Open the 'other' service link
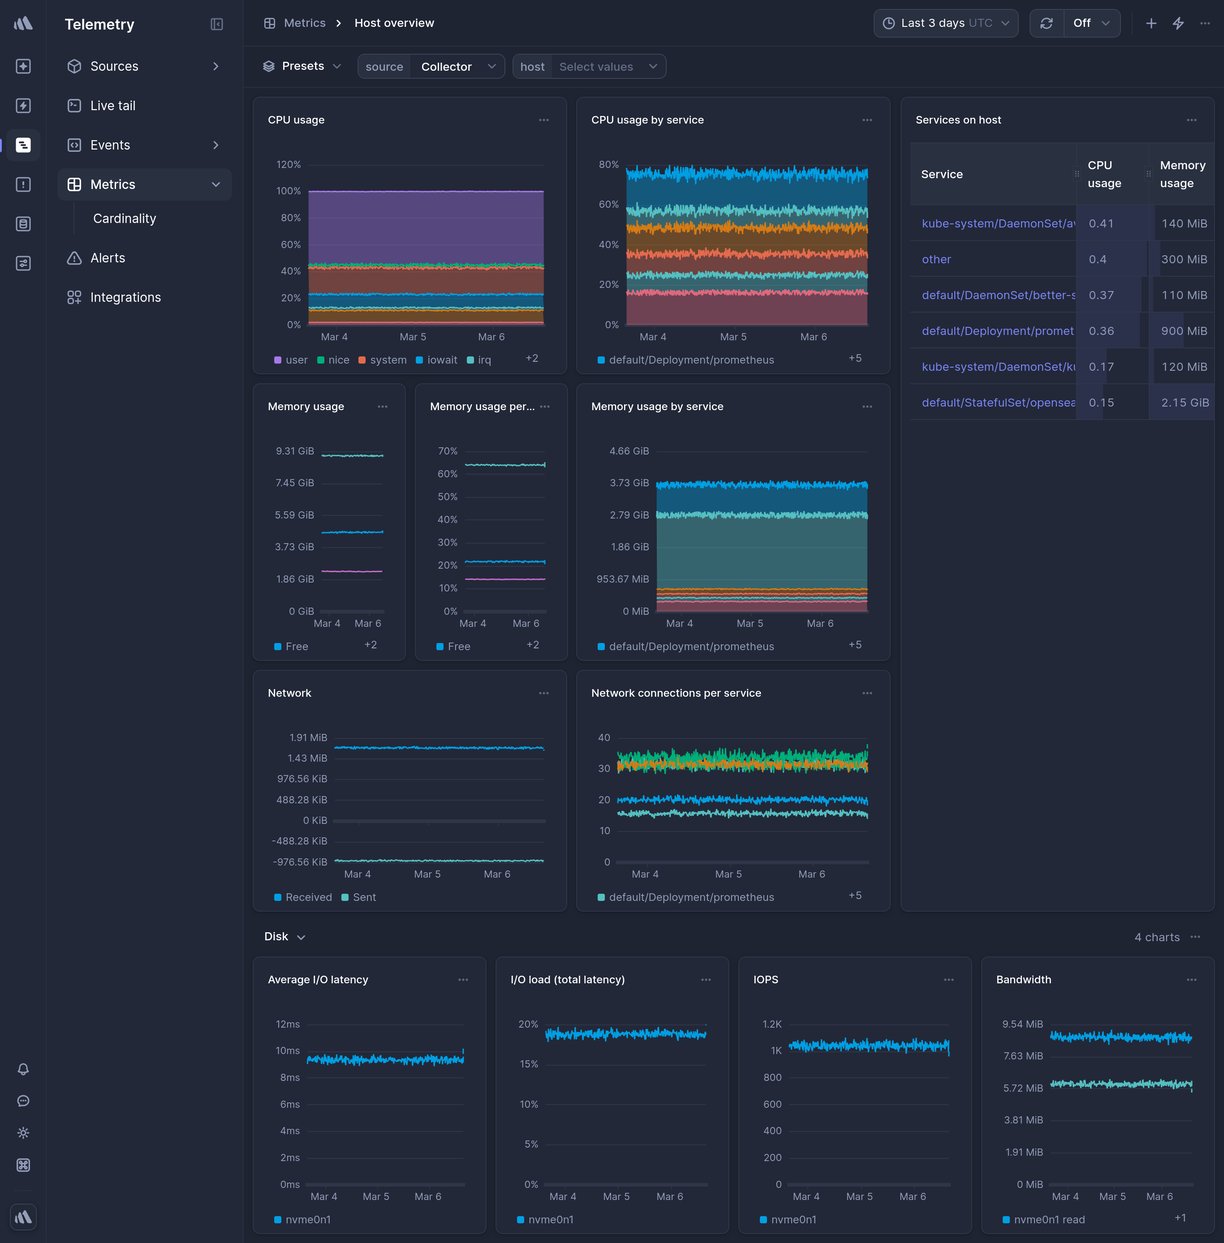1224x1243 pixels. coord(935,259)
